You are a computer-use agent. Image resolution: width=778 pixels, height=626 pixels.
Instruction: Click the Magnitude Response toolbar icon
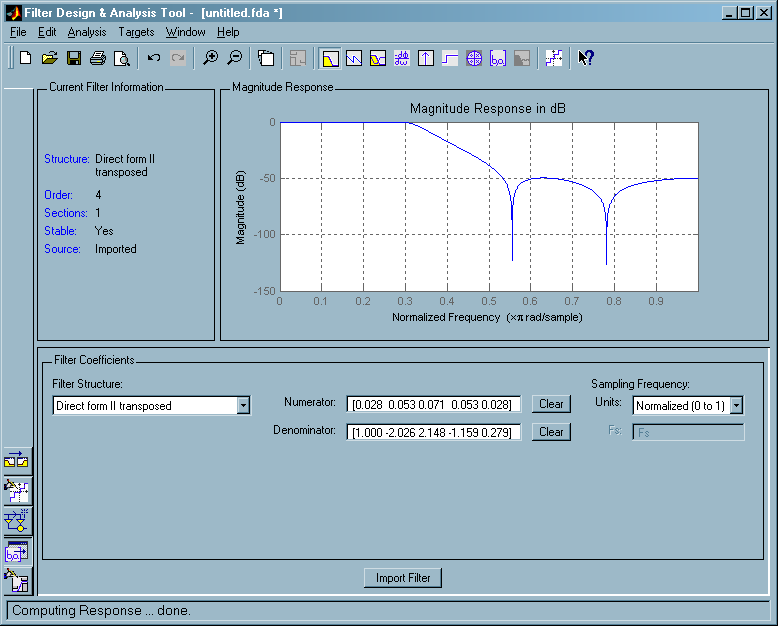(x=330, y=58)
